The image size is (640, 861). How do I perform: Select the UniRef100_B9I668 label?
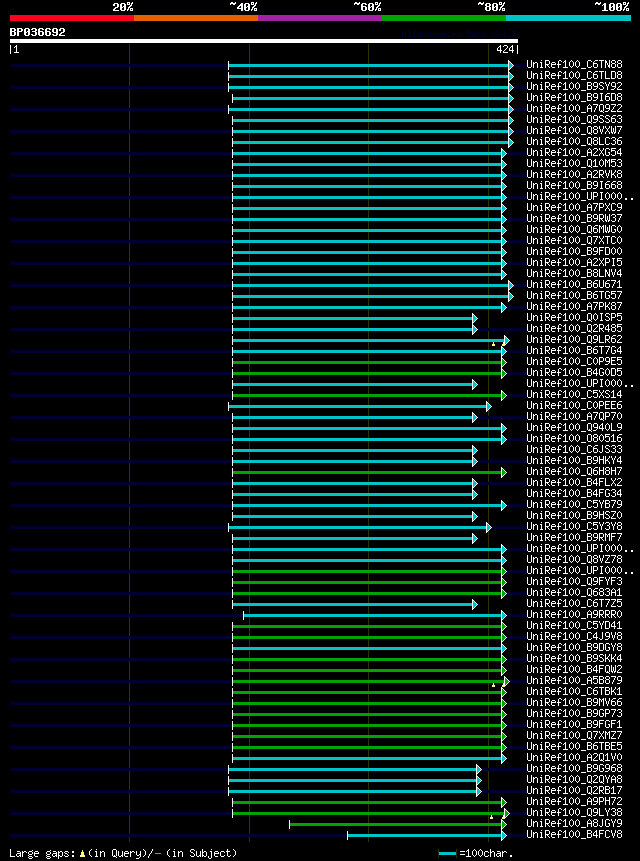[574, 186]
